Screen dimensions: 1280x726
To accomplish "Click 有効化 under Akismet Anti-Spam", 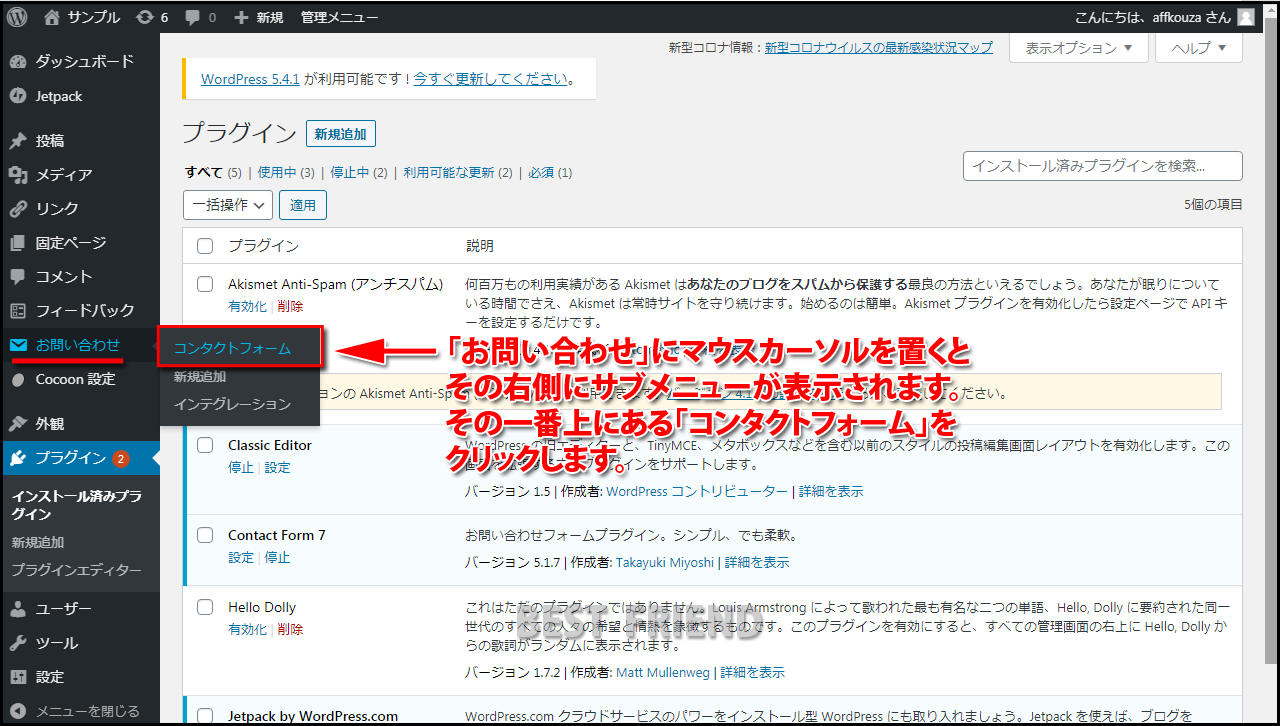I will click(247, 306).
